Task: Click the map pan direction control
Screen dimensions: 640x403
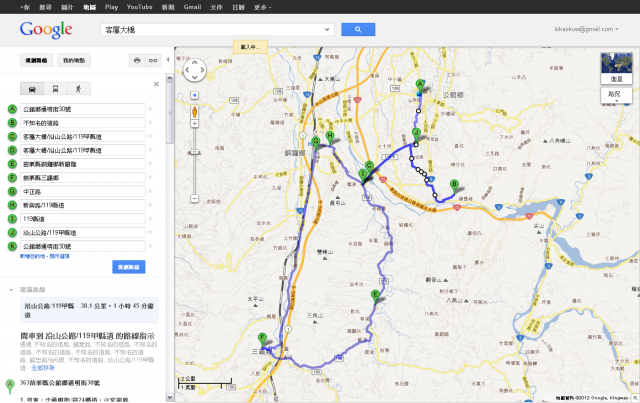Action: click(195, 70)
